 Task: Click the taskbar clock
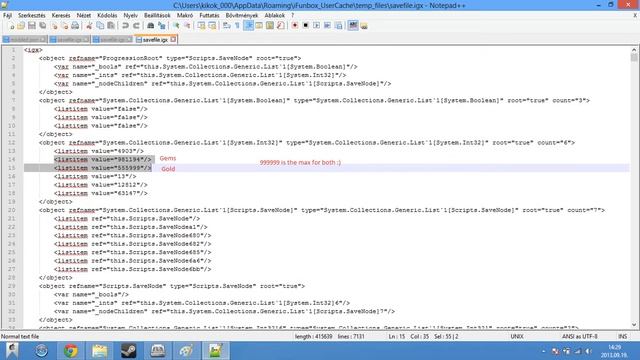click(614, 351)
